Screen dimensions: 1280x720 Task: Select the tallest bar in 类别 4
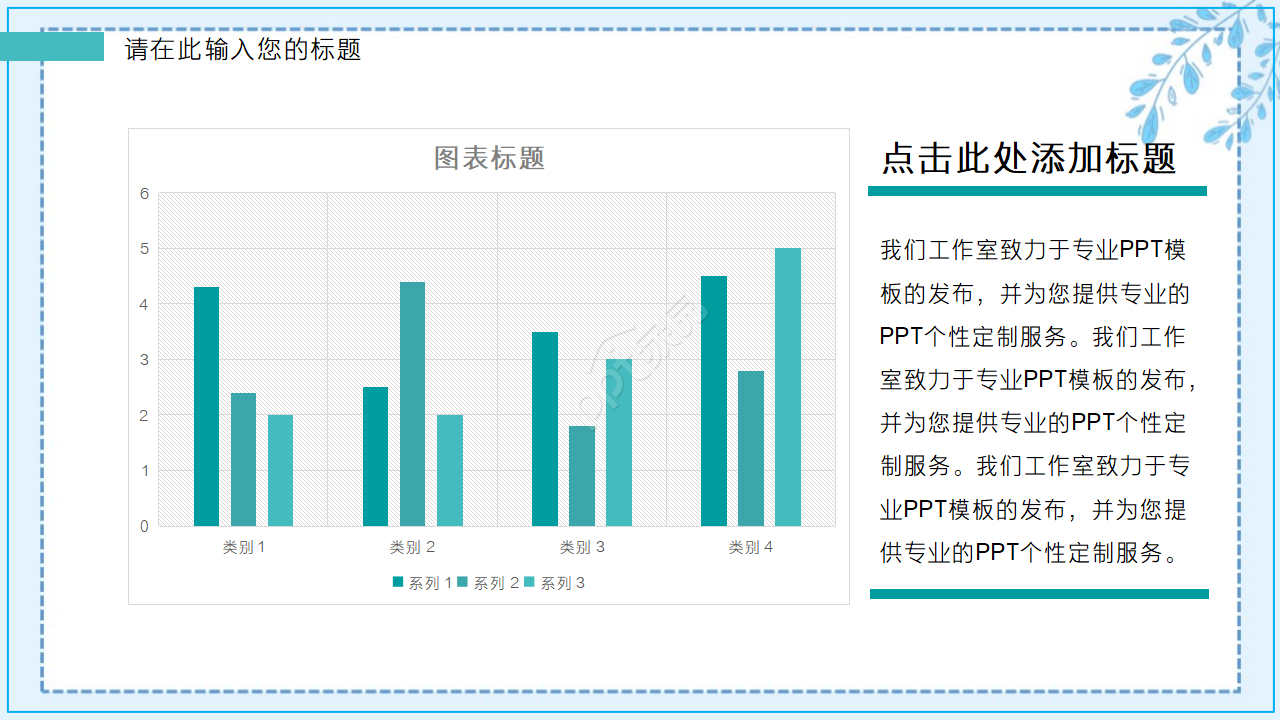pyautogui.click(x=786, y=385)
